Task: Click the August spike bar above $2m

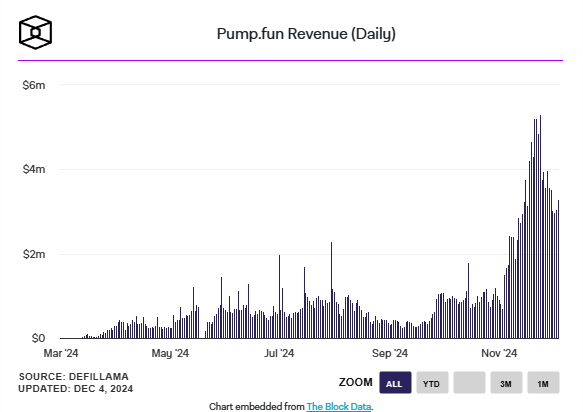Action: (x=331, y=290)
